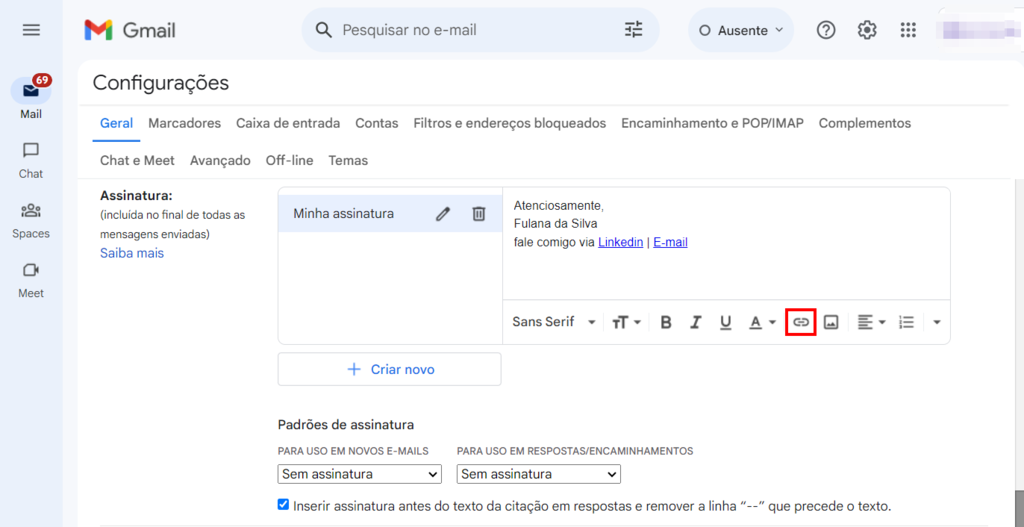
Task: Show search options filter icon
Action: tap(633, 30)
